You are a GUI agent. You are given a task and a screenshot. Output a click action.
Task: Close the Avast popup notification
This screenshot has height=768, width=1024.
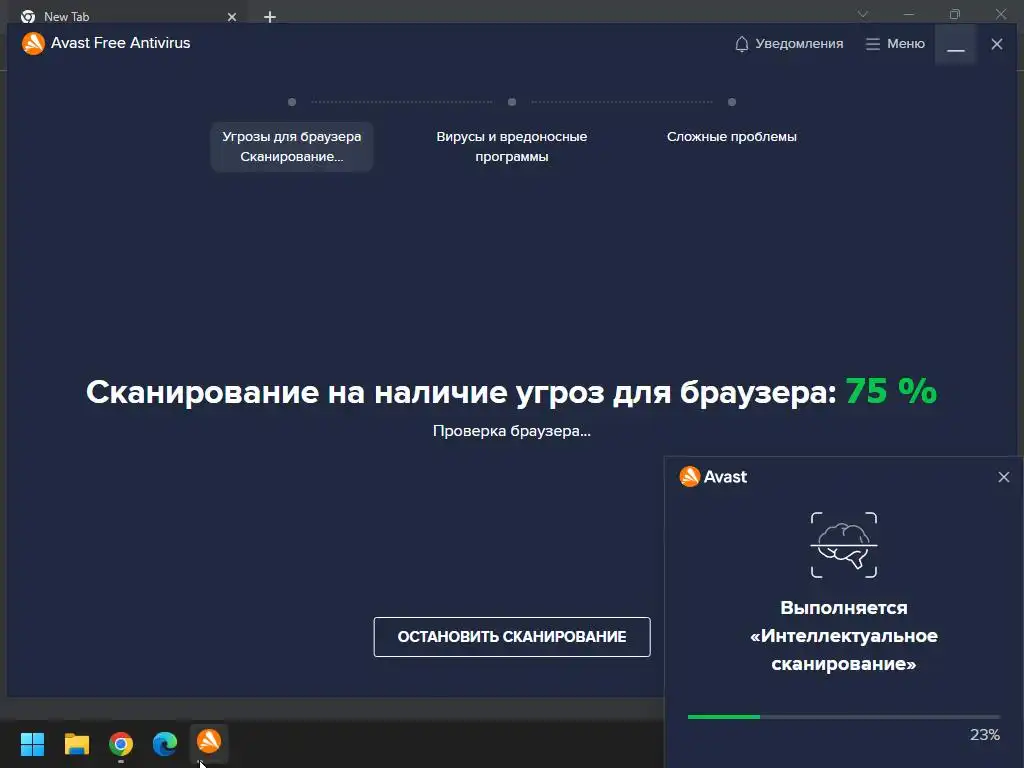click(1004, 477)
